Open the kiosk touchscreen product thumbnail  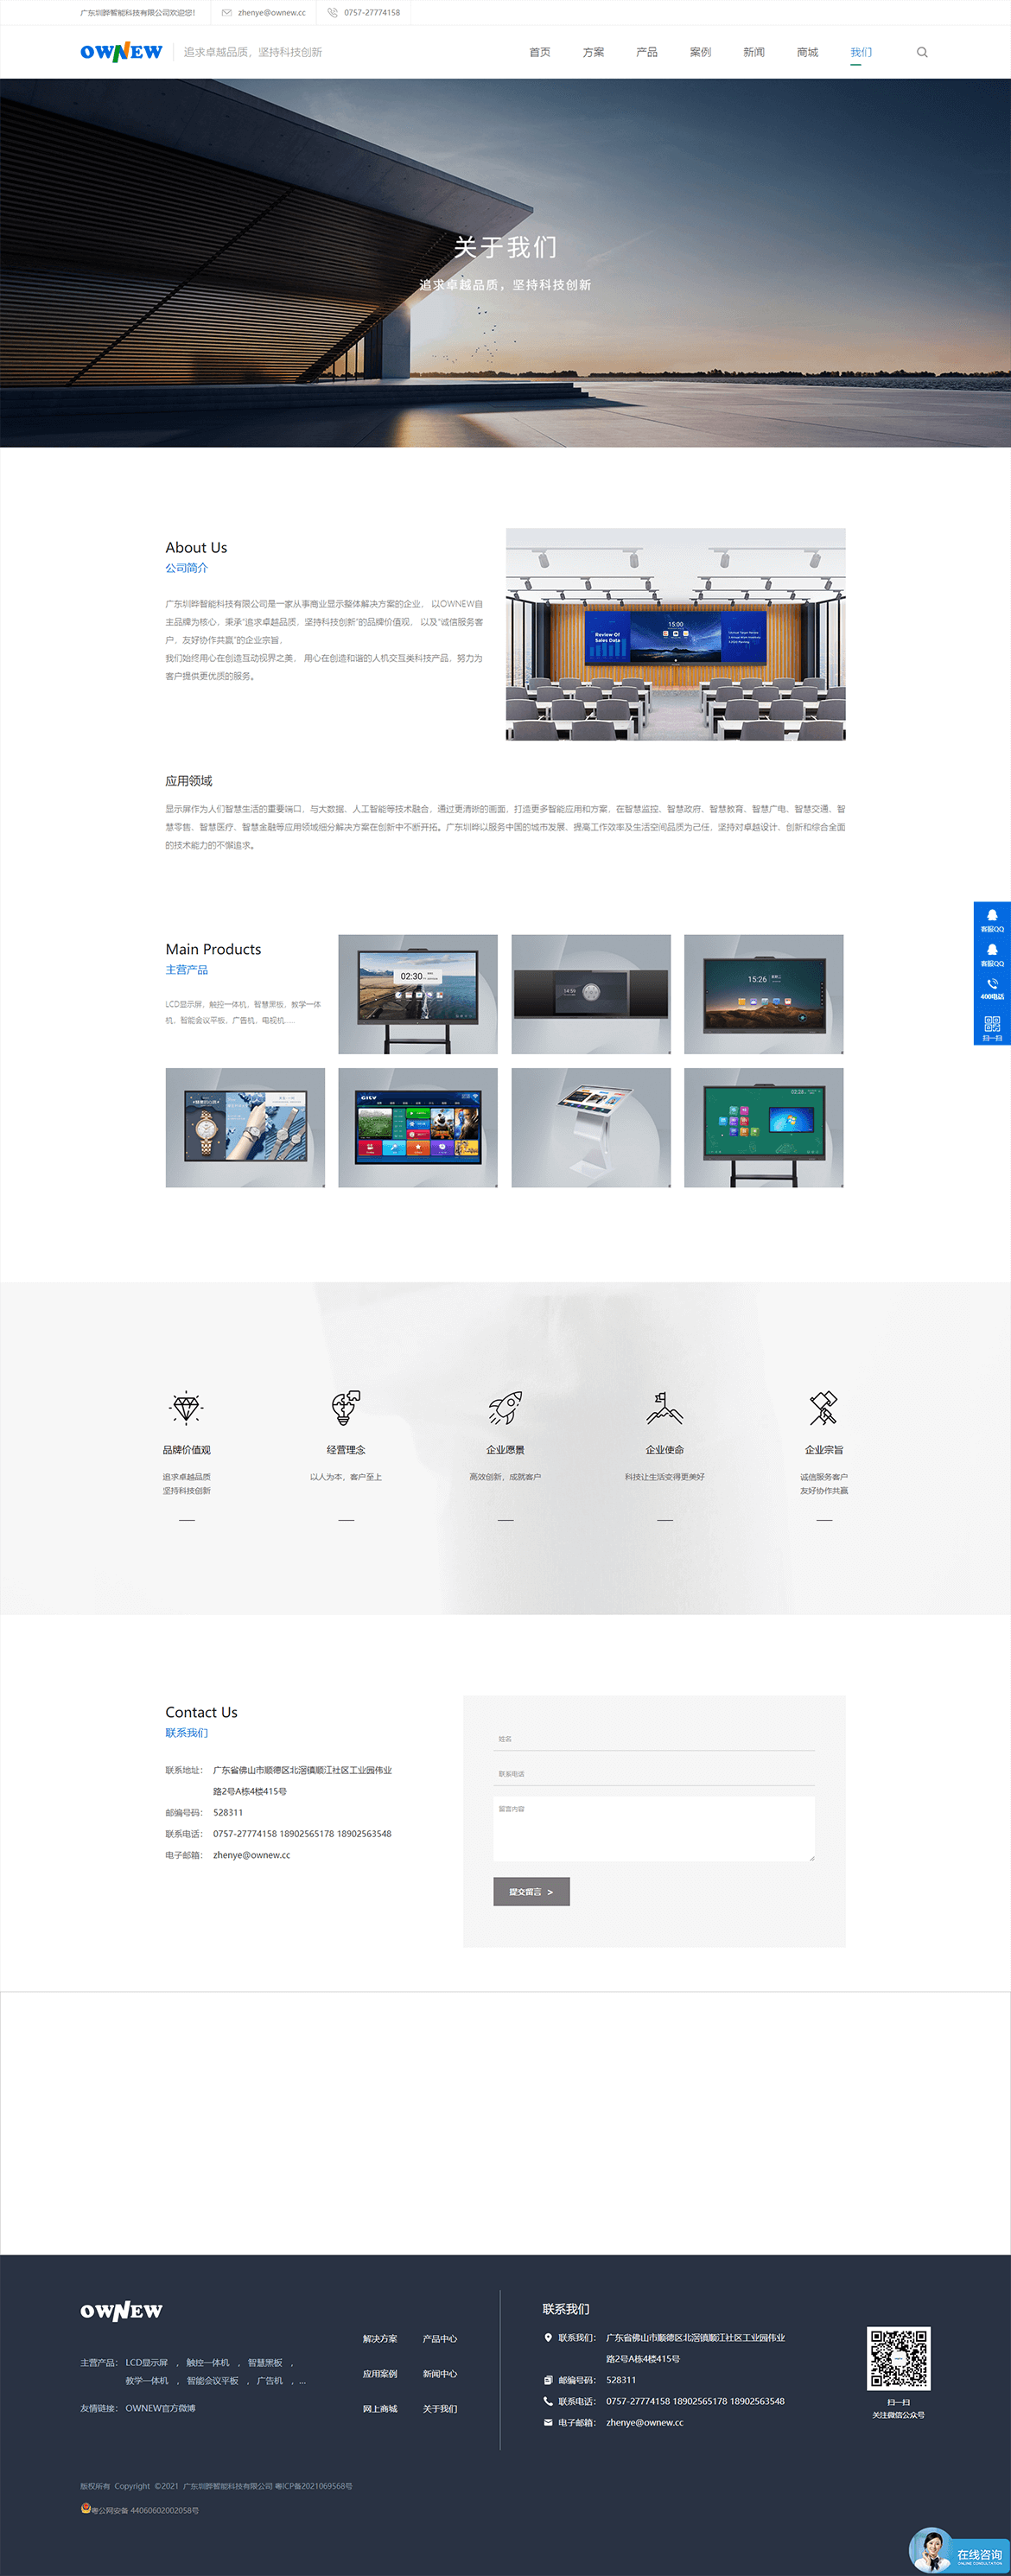coord(590,1127)
